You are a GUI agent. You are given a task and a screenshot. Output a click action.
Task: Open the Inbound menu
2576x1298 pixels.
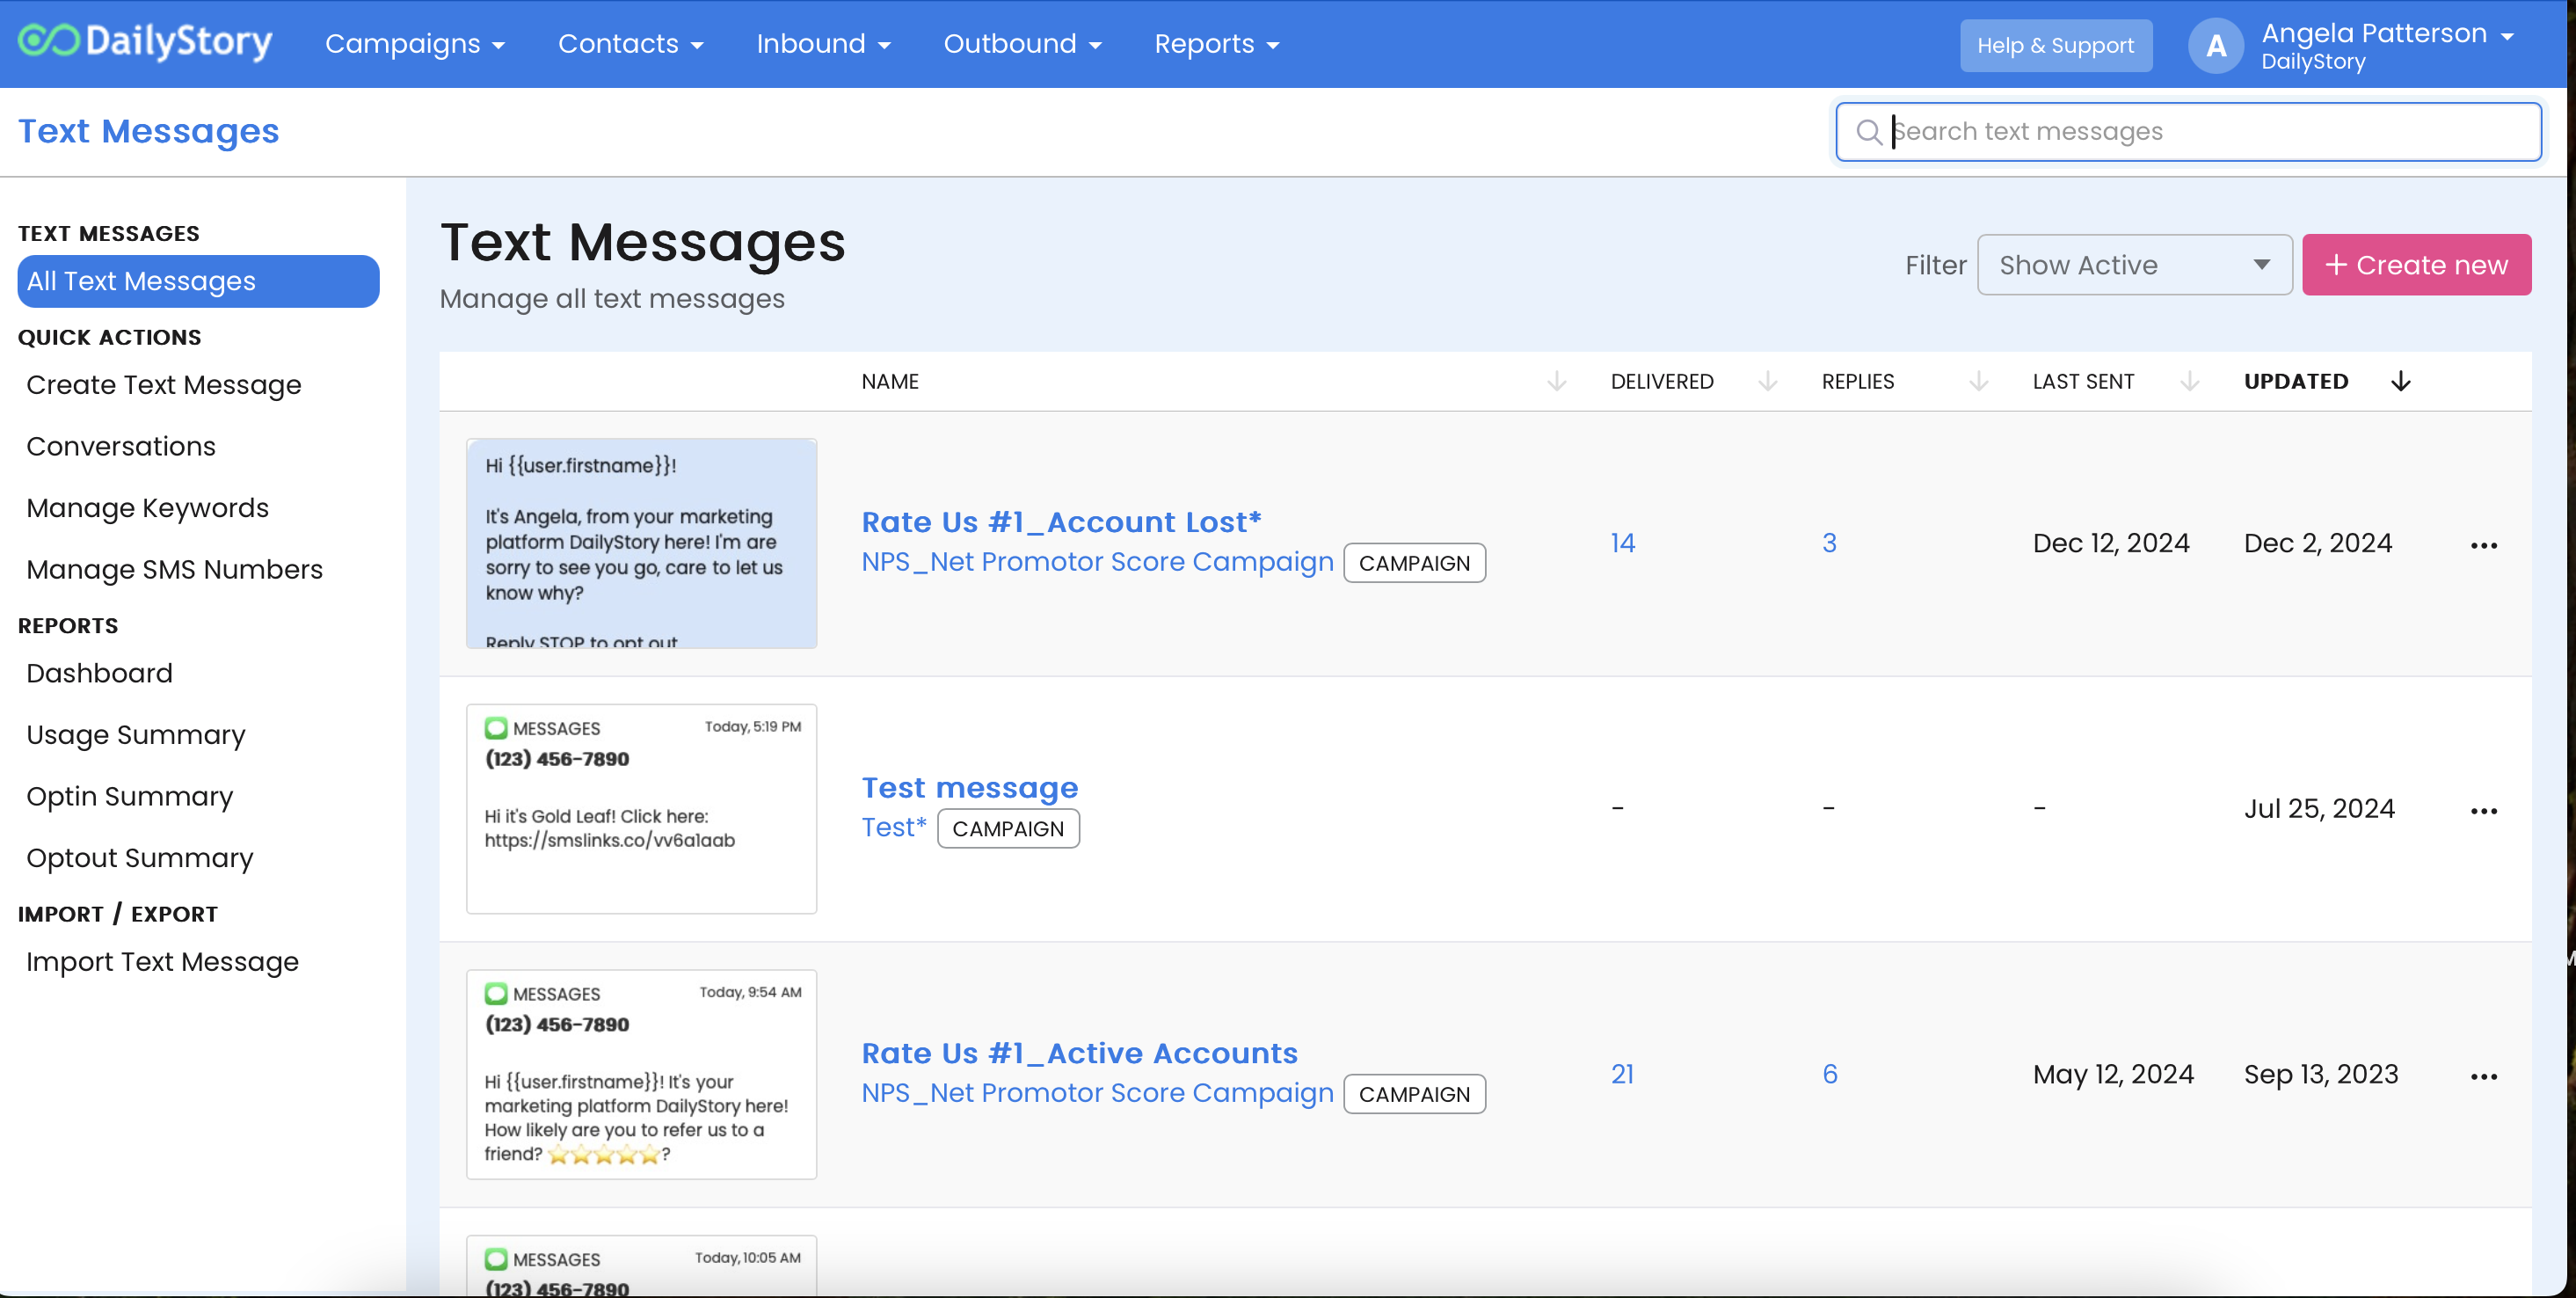pyautogui.click(x=823, y=44)
